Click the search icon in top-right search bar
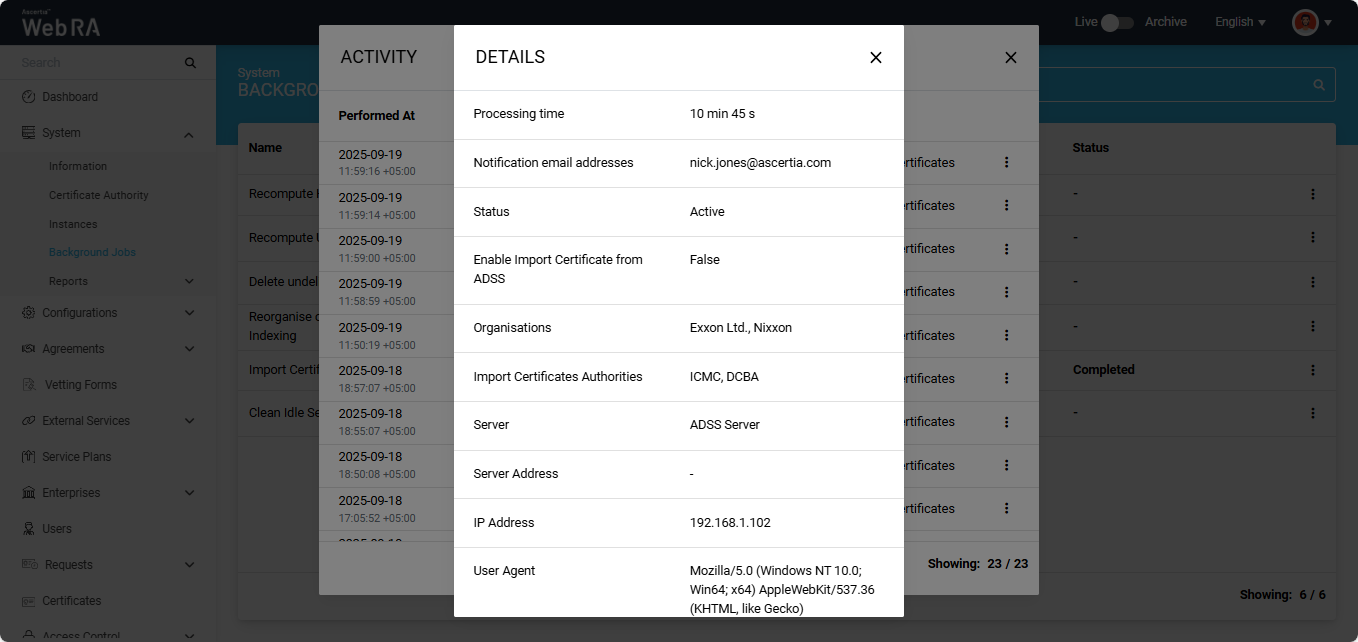1358x642 pixels. [x=1319, y=85]
